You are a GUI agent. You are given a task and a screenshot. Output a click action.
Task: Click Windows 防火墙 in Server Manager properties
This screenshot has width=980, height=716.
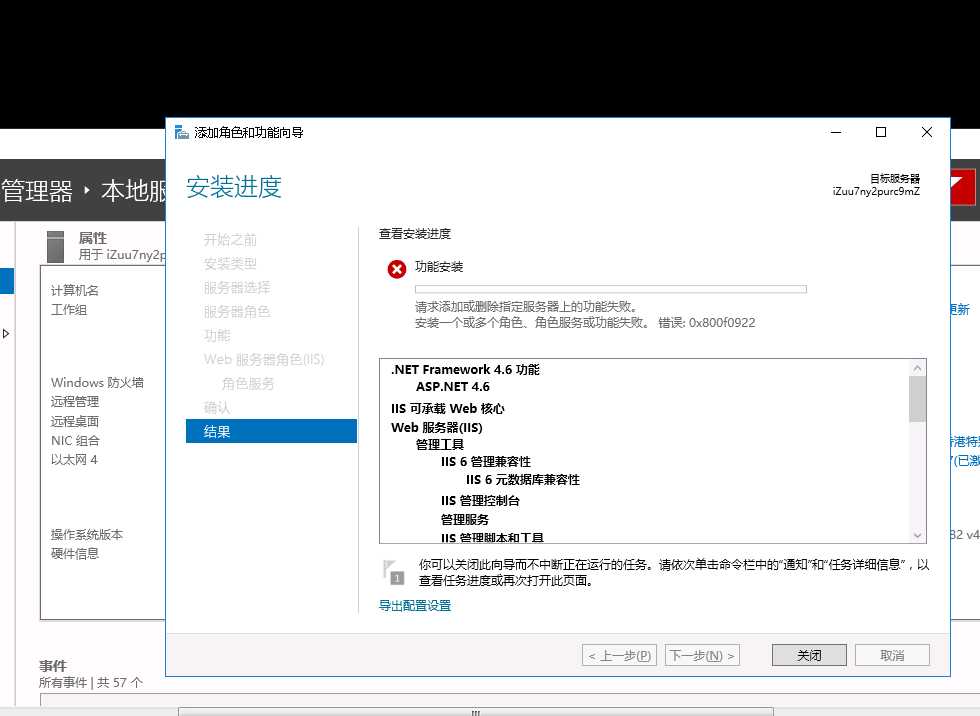tap(97, 382)
